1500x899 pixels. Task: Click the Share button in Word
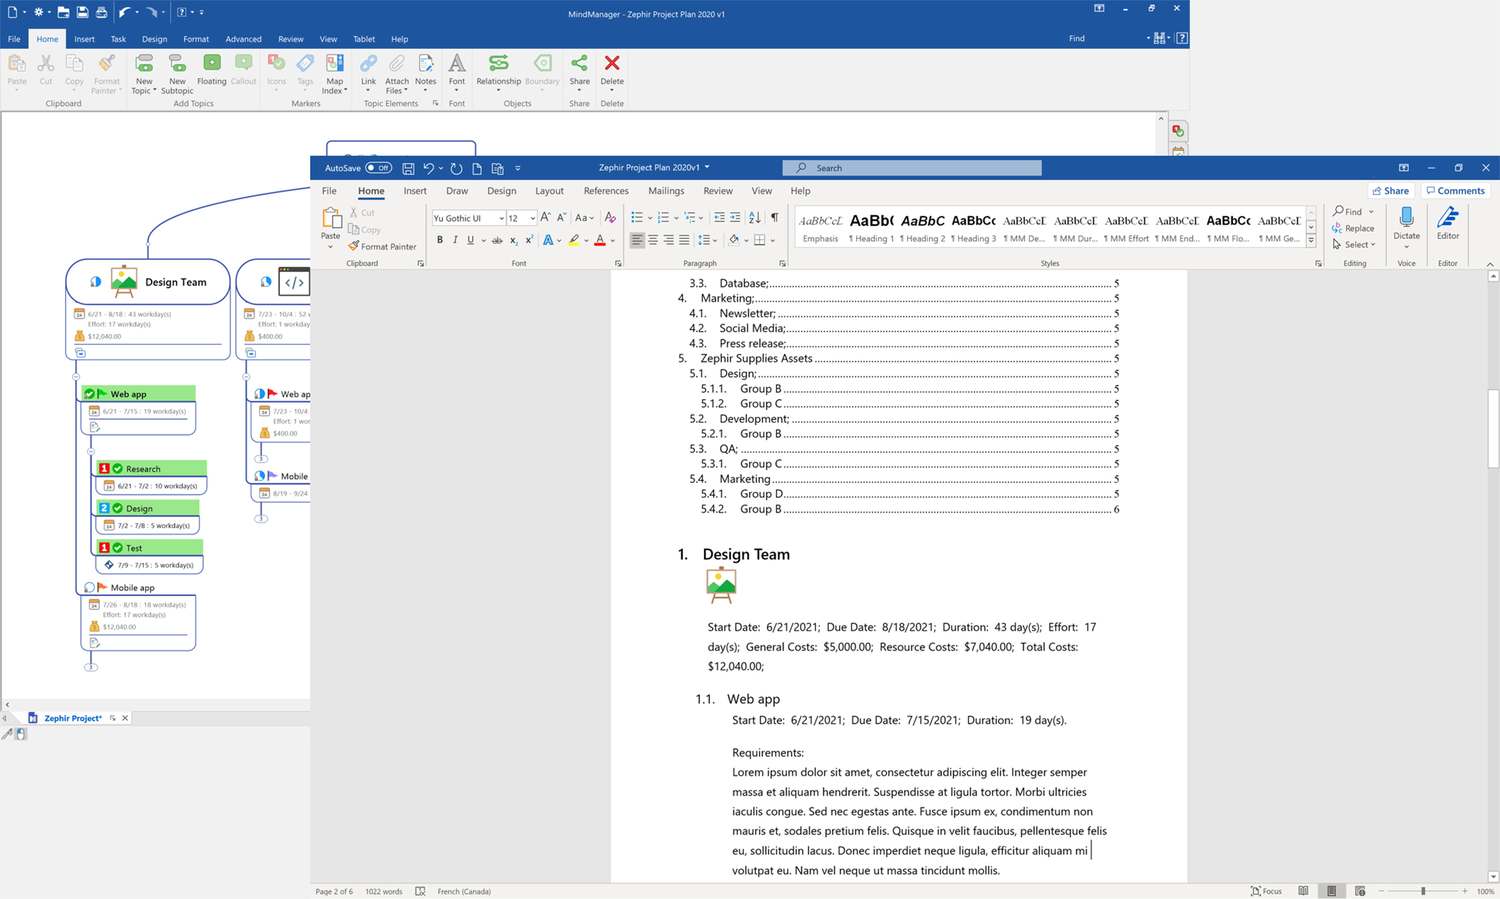pos(1391,190)
